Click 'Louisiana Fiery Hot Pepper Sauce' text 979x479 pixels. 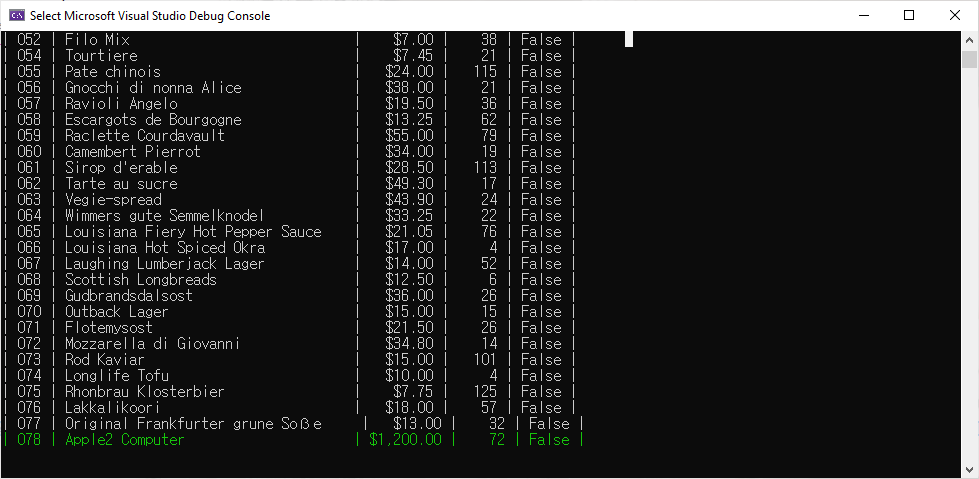(x=193, y=232)
